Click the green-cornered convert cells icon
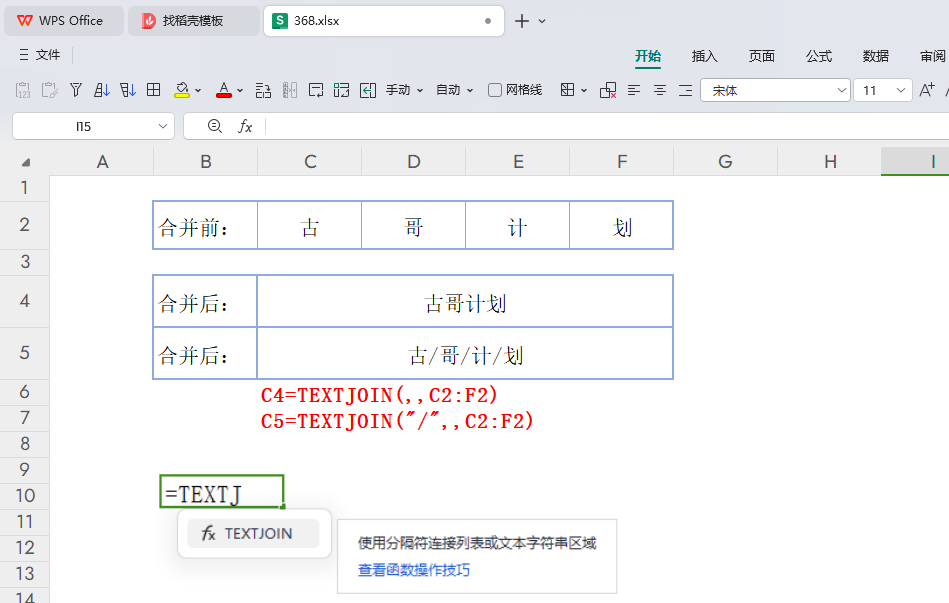949x603 pixels. [x=341, y=90]
